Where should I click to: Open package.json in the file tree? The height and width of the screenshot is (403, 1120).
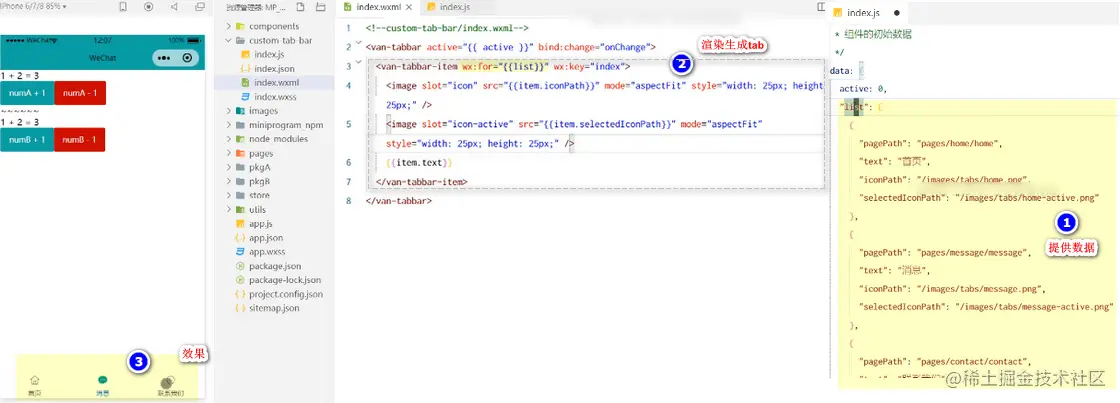(275, 267)
